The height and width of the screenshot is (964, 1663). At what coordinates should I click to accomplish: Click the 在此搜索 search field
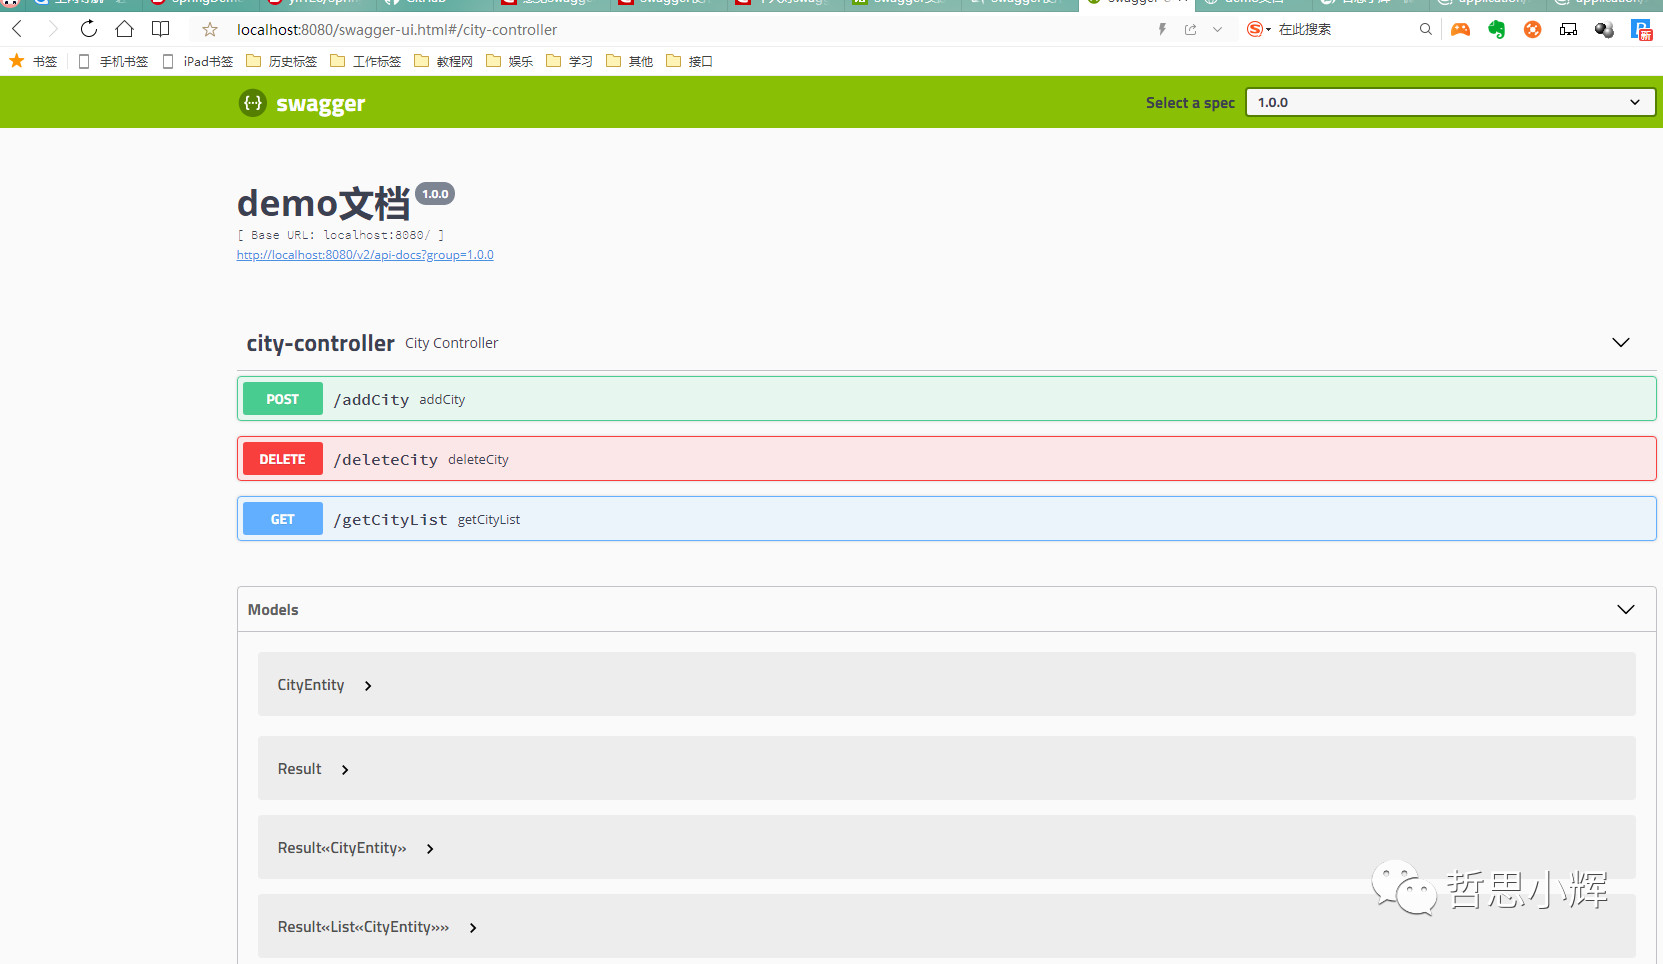[1345, 30]
